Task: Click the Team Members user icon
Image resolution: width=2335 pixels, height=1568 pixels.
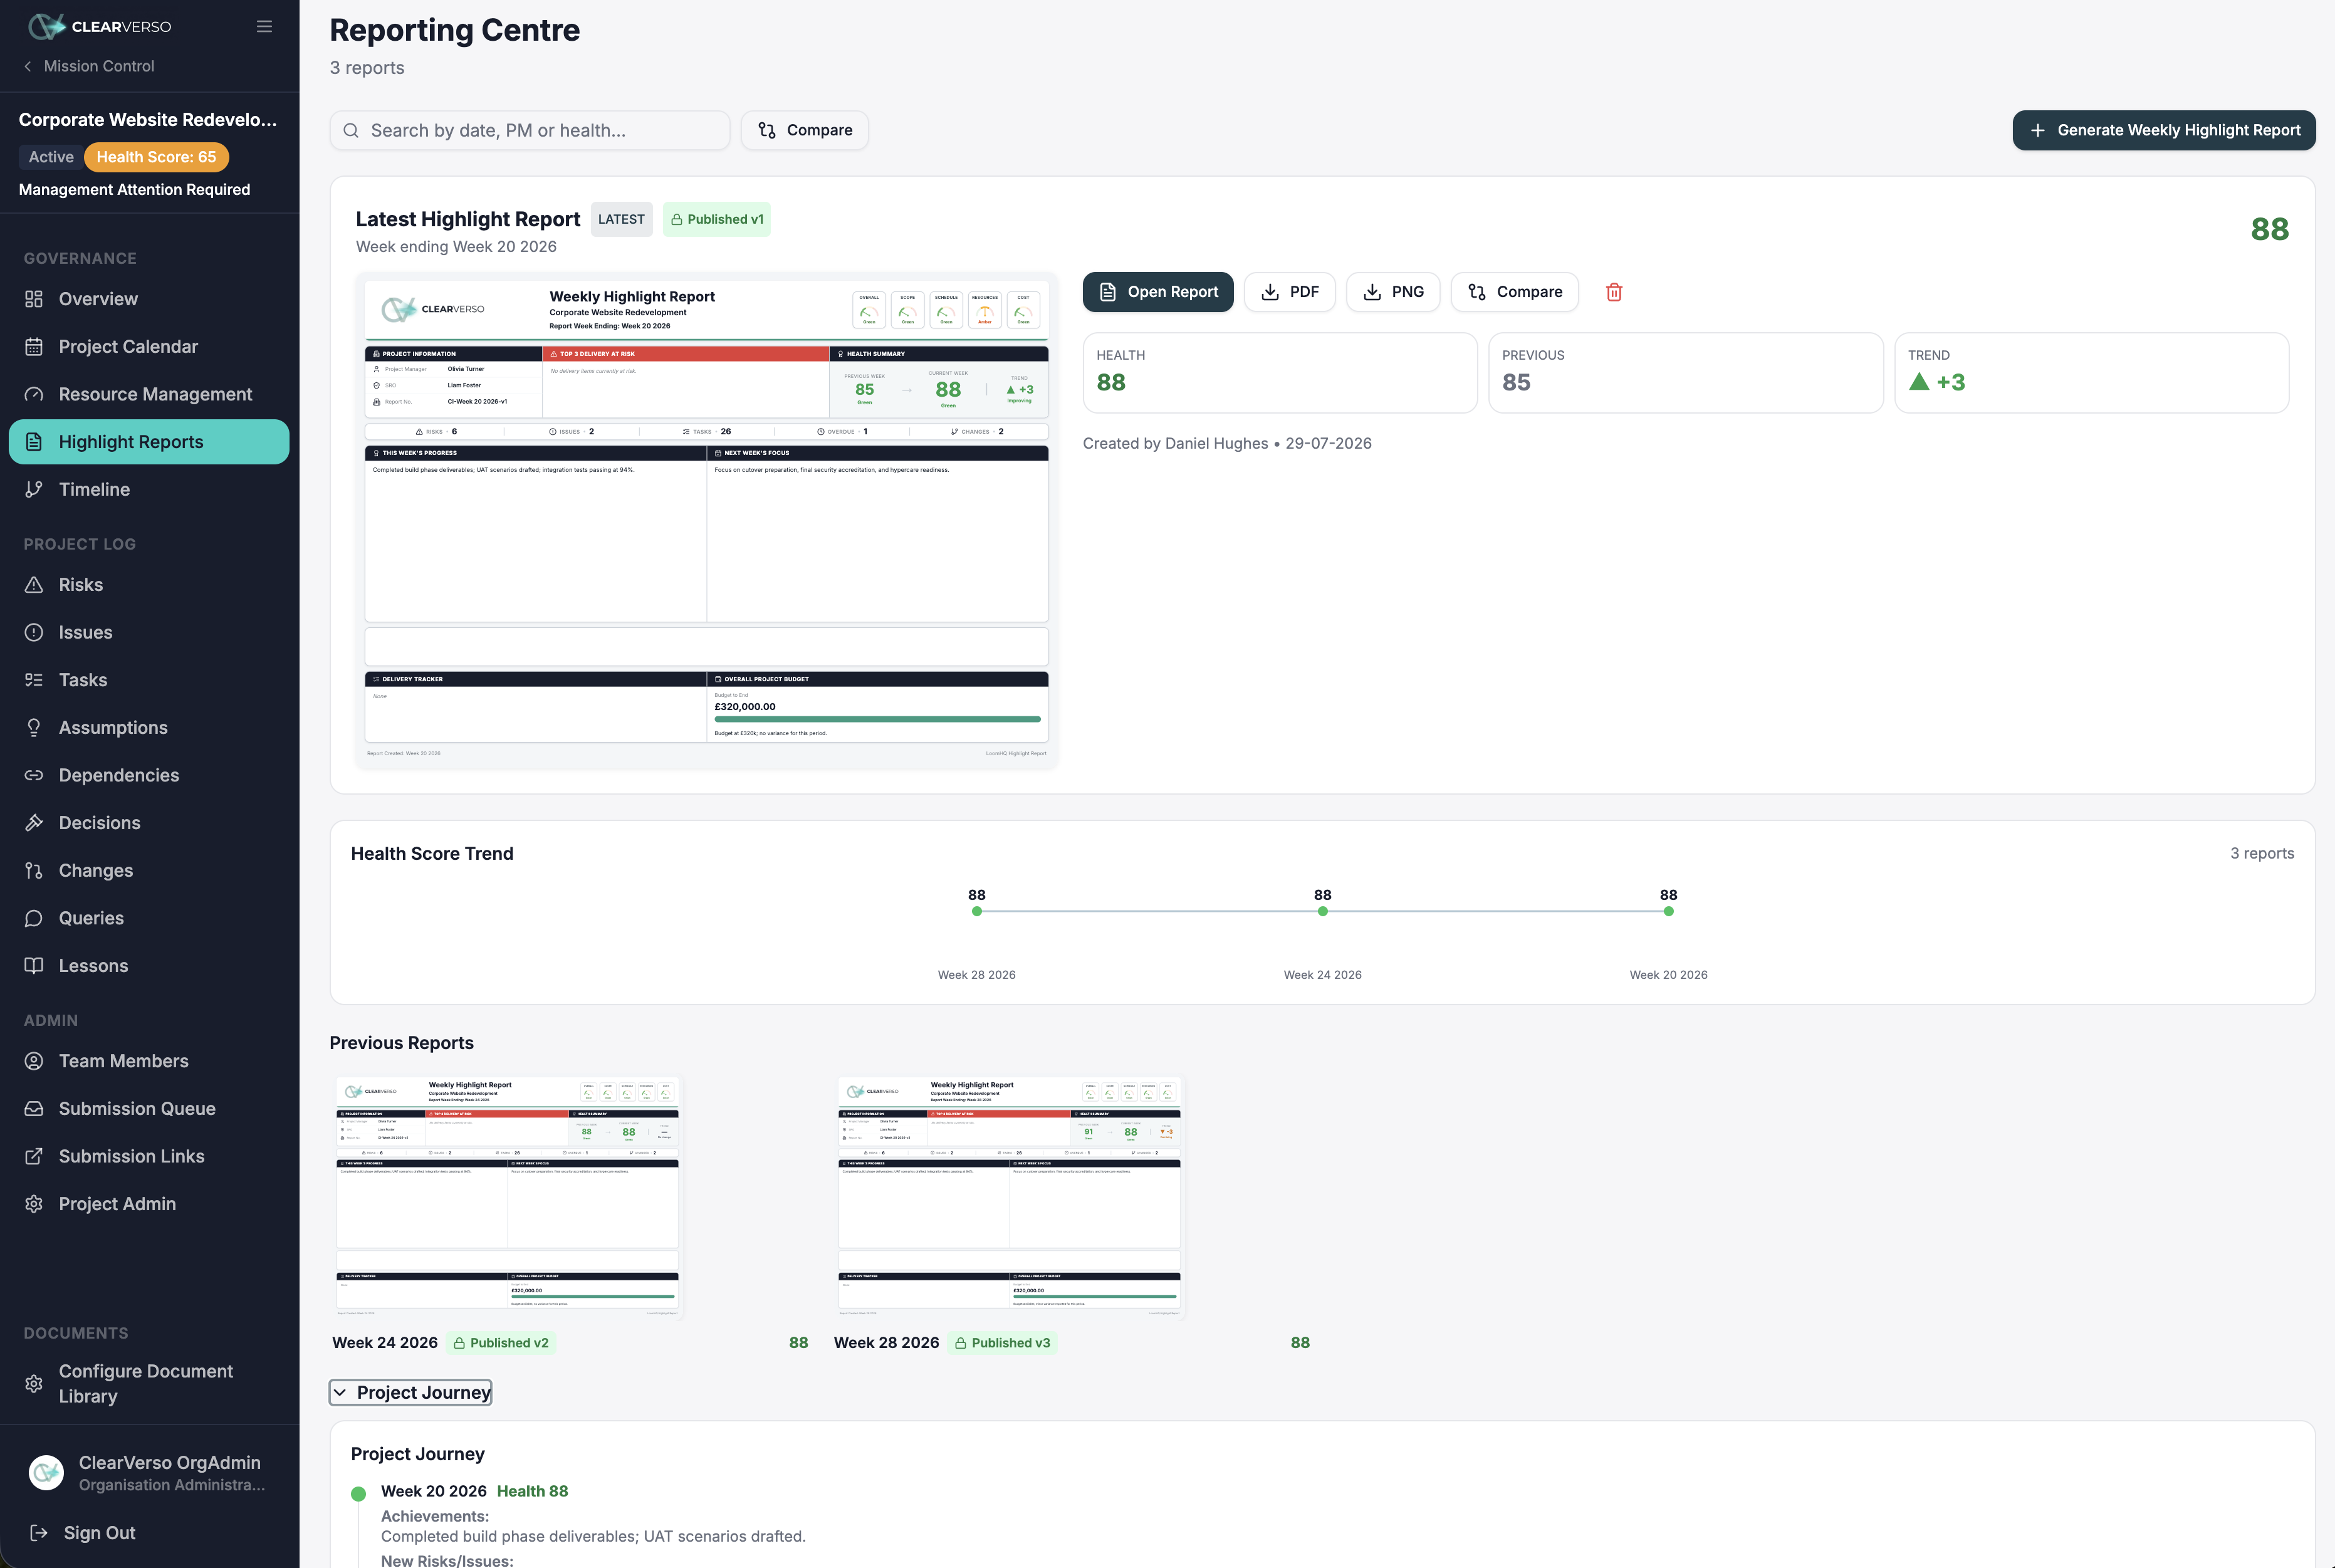Action: point(34,1061)
